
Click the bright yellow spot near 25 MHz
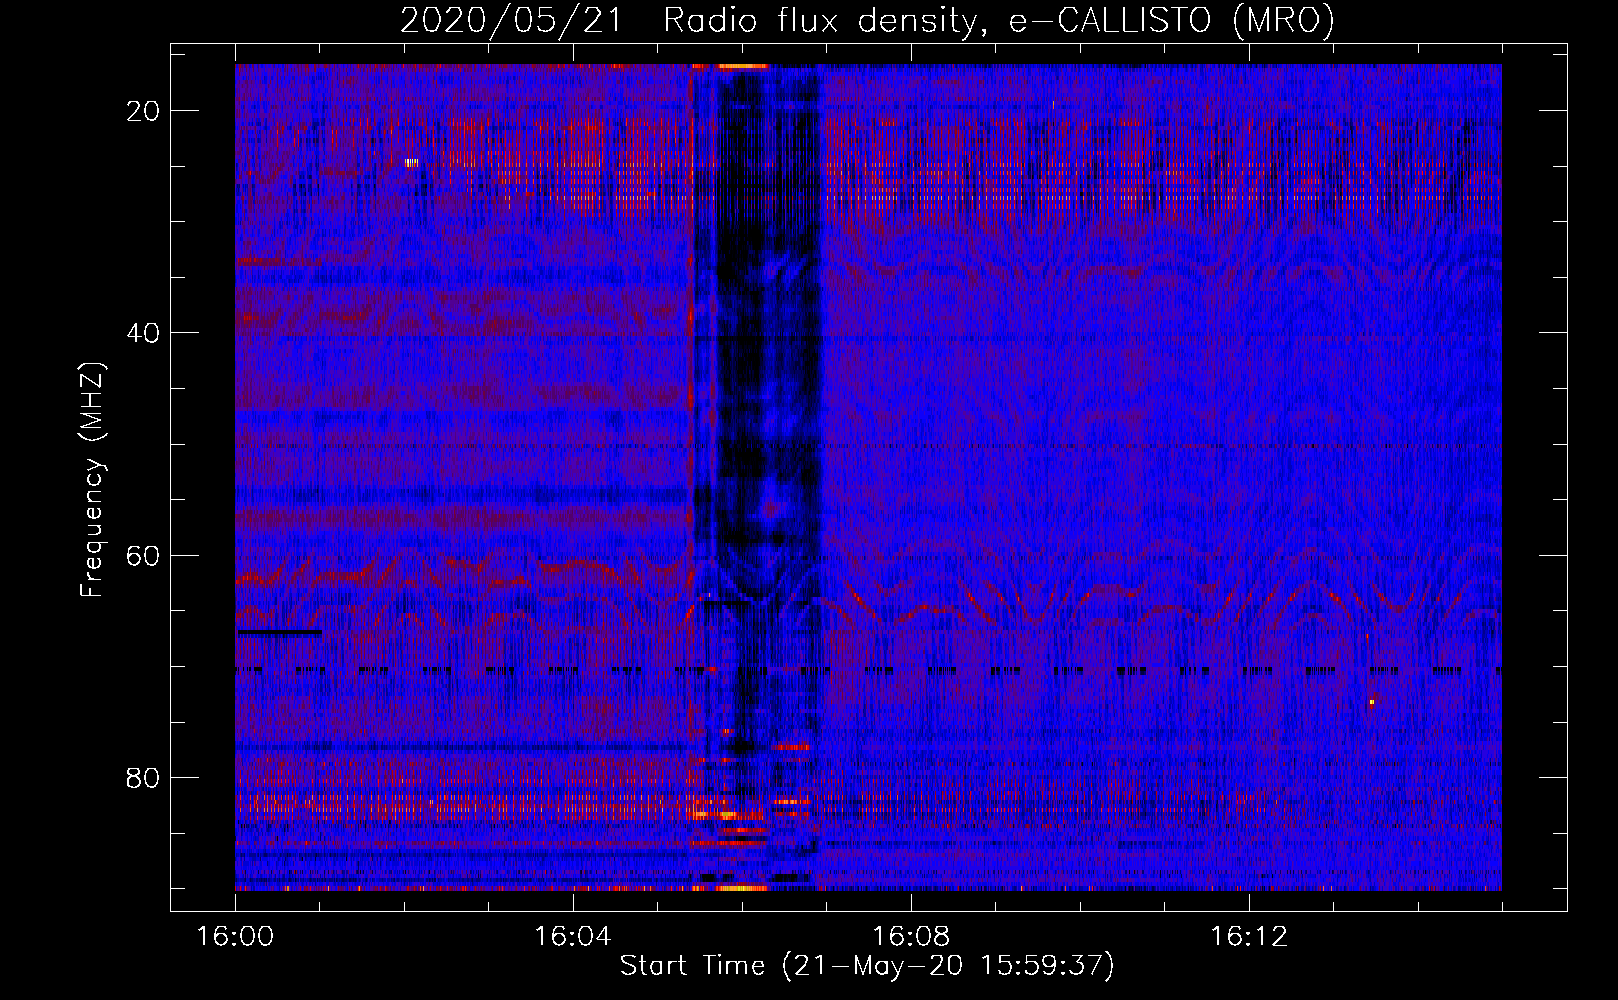(411, 162)
